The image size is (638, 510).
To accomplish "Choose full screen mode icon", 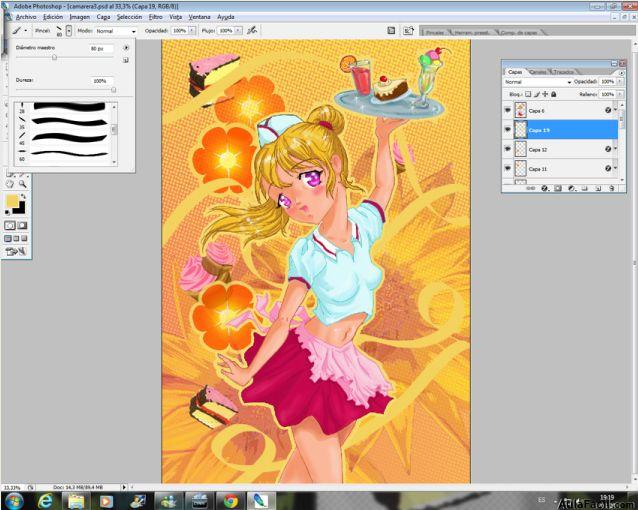I will pyautogui.click(x=24, y=239).
